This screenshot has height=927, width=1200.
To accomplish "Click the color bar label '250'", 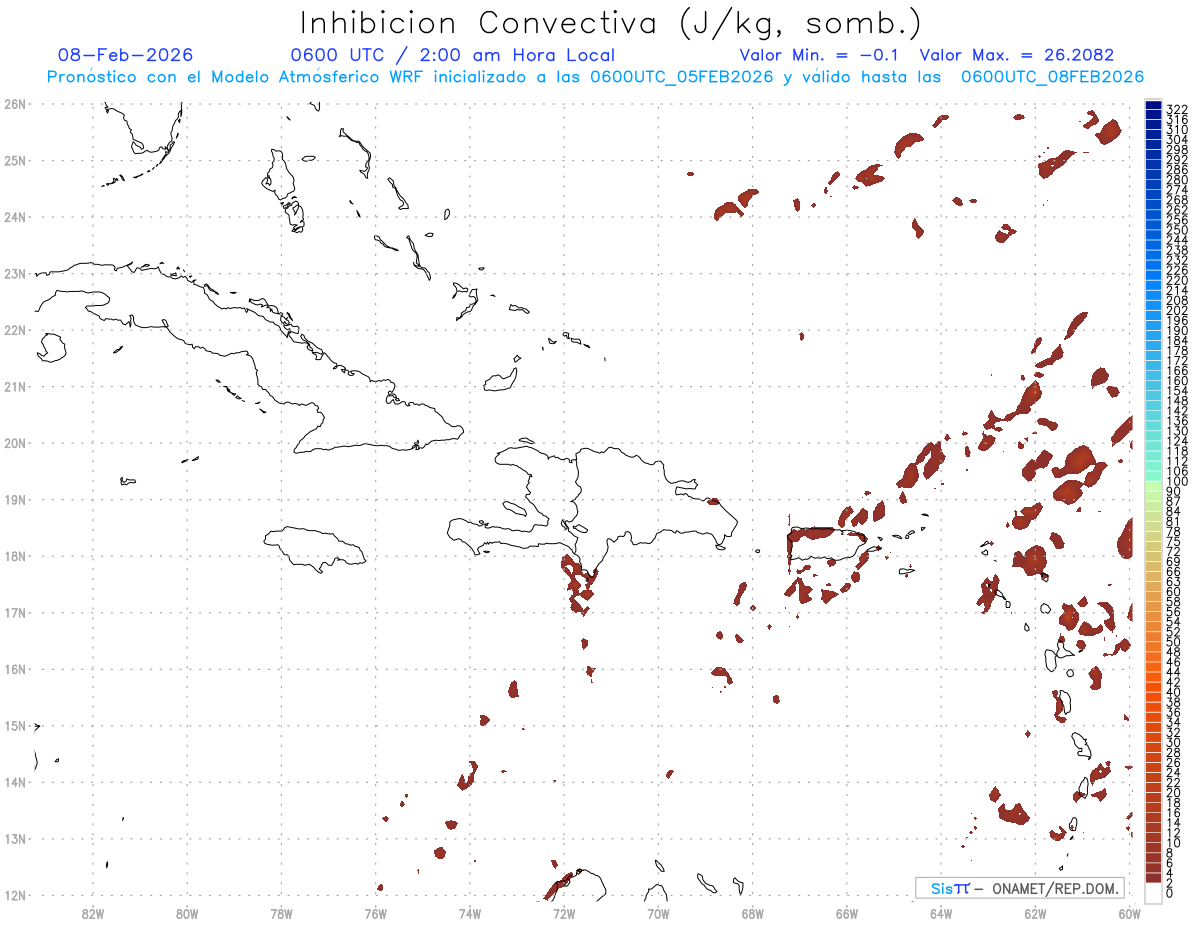I will (1177, 230).
